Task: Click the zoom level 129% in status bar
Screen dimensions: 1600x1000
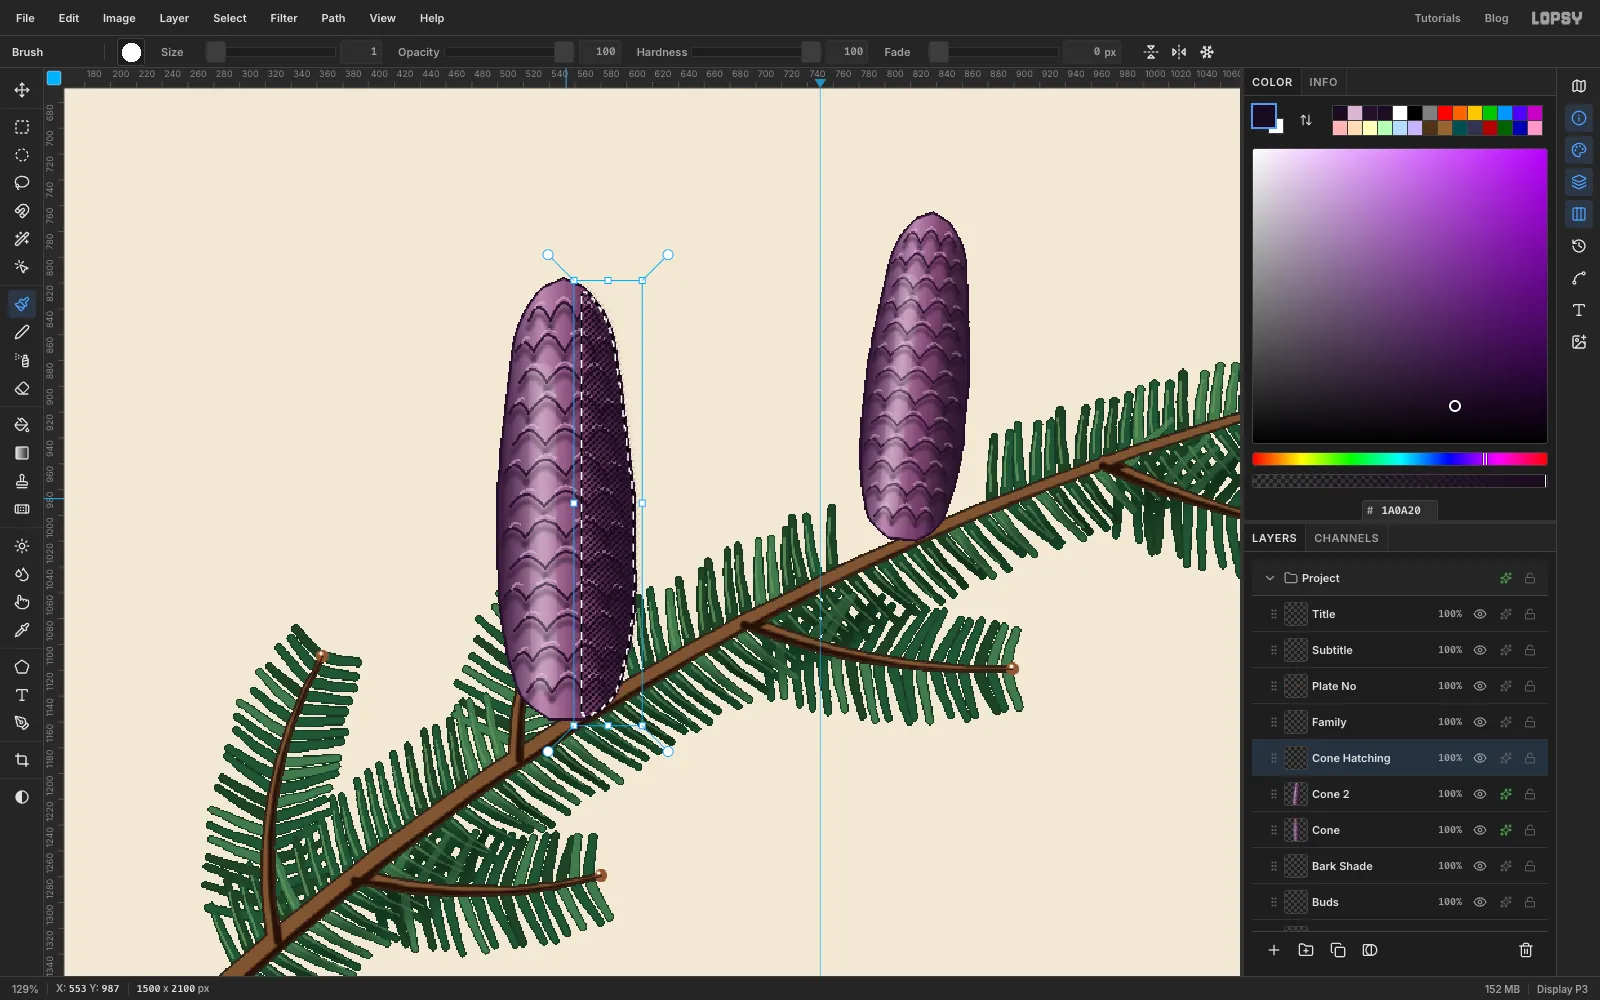Action: [25, 989]
